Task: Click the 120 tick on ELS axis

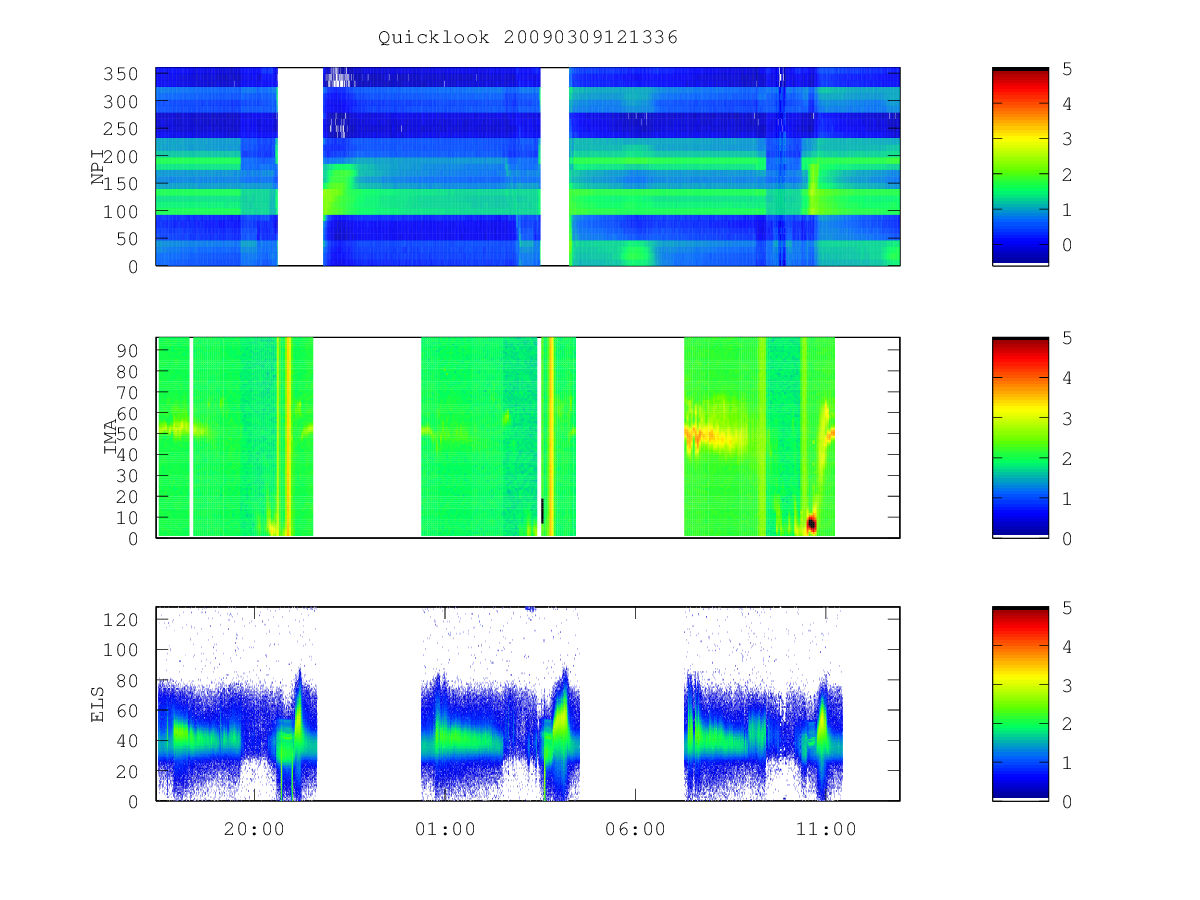Action: click(123, 619)
